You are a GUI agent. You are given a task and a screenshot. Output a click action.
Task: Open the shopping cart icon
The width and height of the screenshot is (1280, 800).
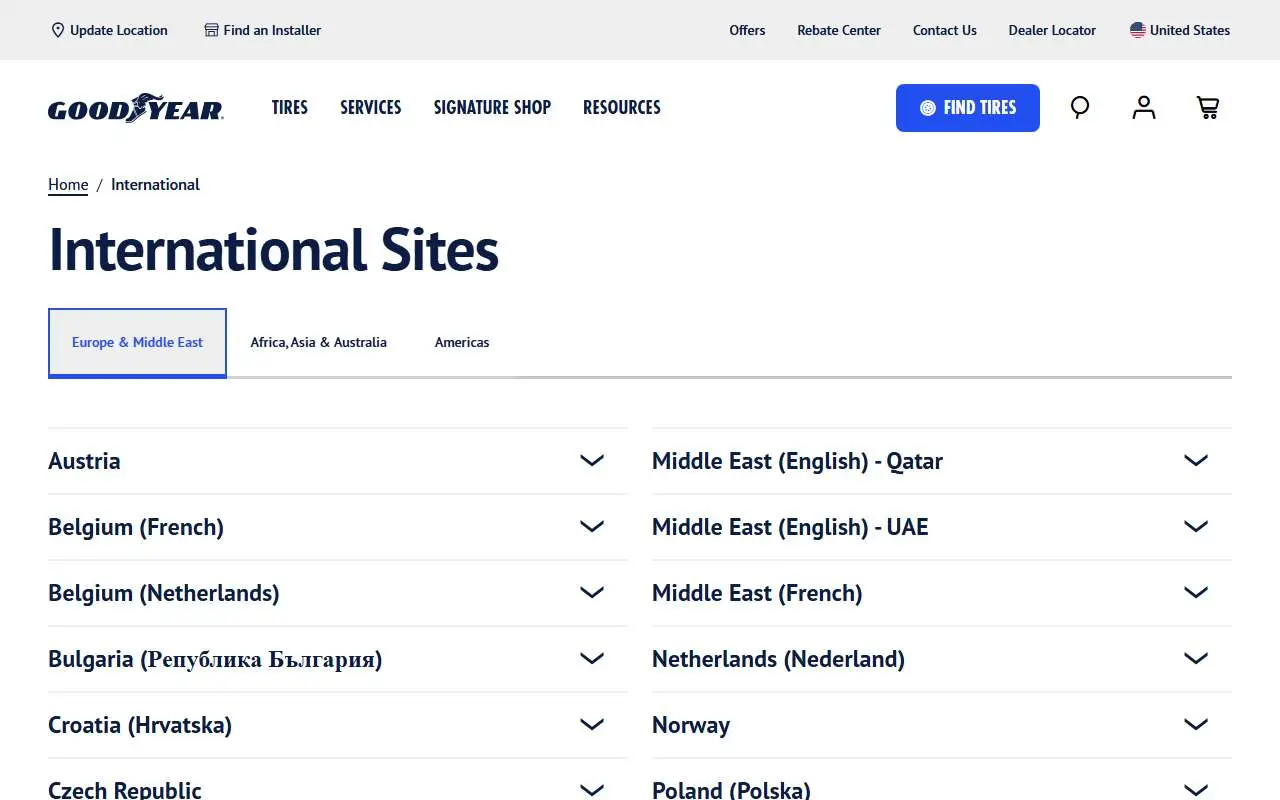(1208, 107)
